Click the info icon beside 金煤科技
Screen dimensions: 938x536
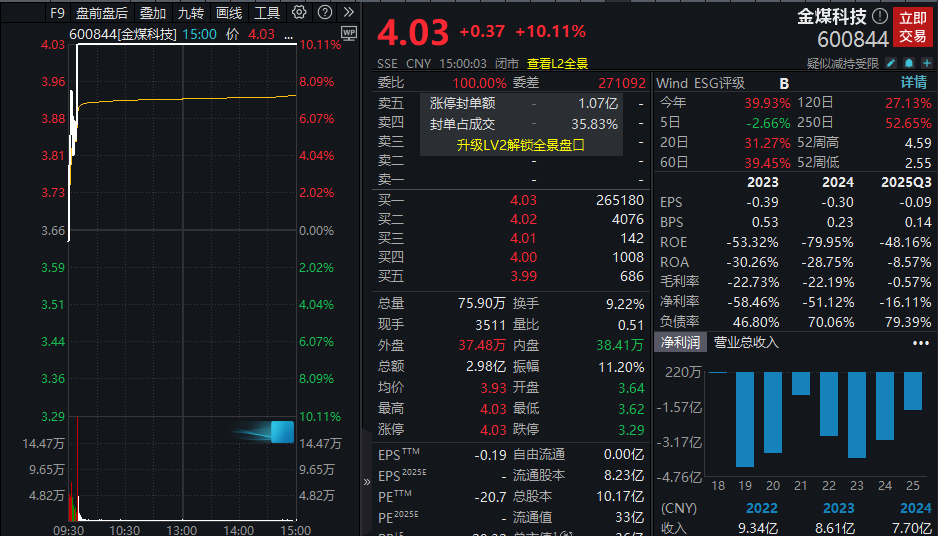click(880, 16)
